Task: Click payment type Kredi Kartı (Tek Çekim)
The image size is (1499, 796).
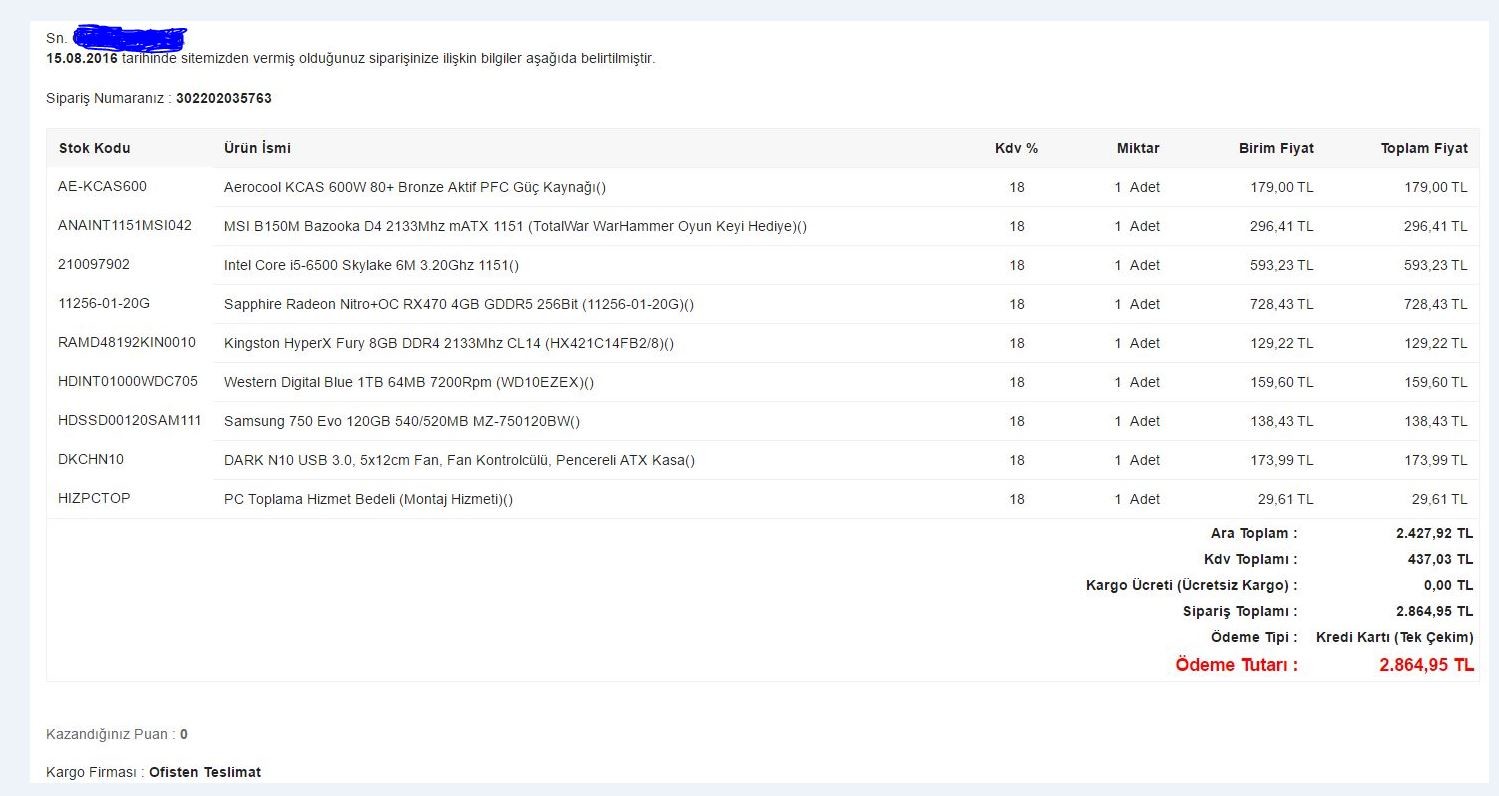Action: [x=1394, y=637]
